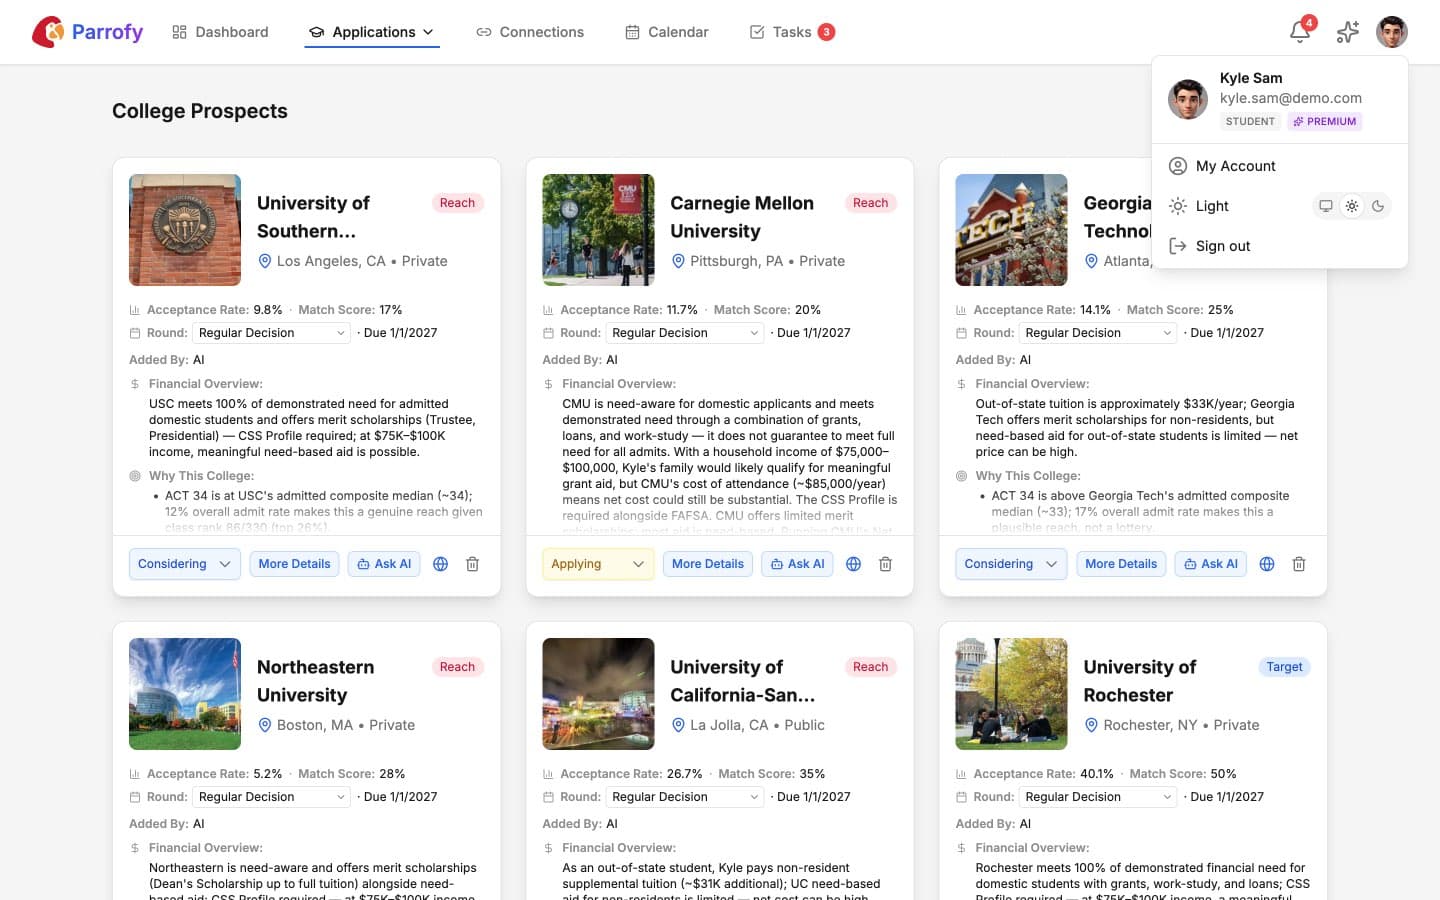Delete the Carnegie Mellon University card

(x=886, y=564)
